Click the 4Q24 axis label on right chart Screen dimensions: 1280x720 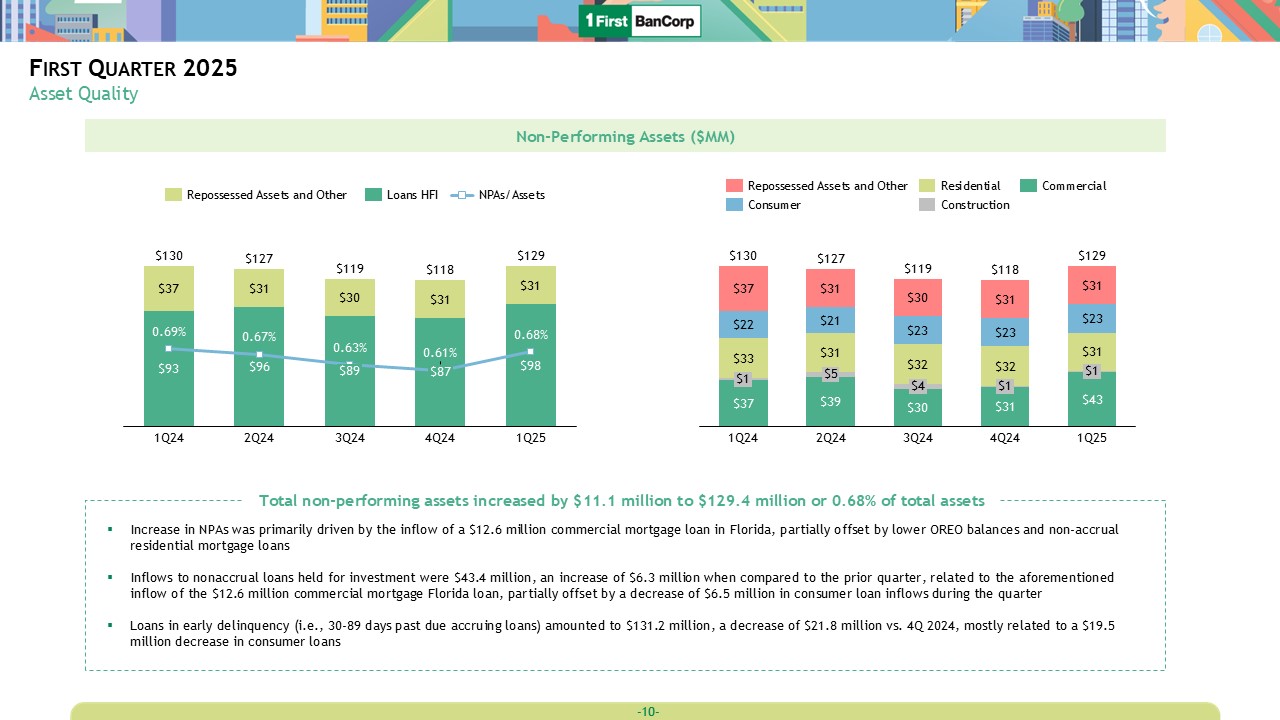1005,438
